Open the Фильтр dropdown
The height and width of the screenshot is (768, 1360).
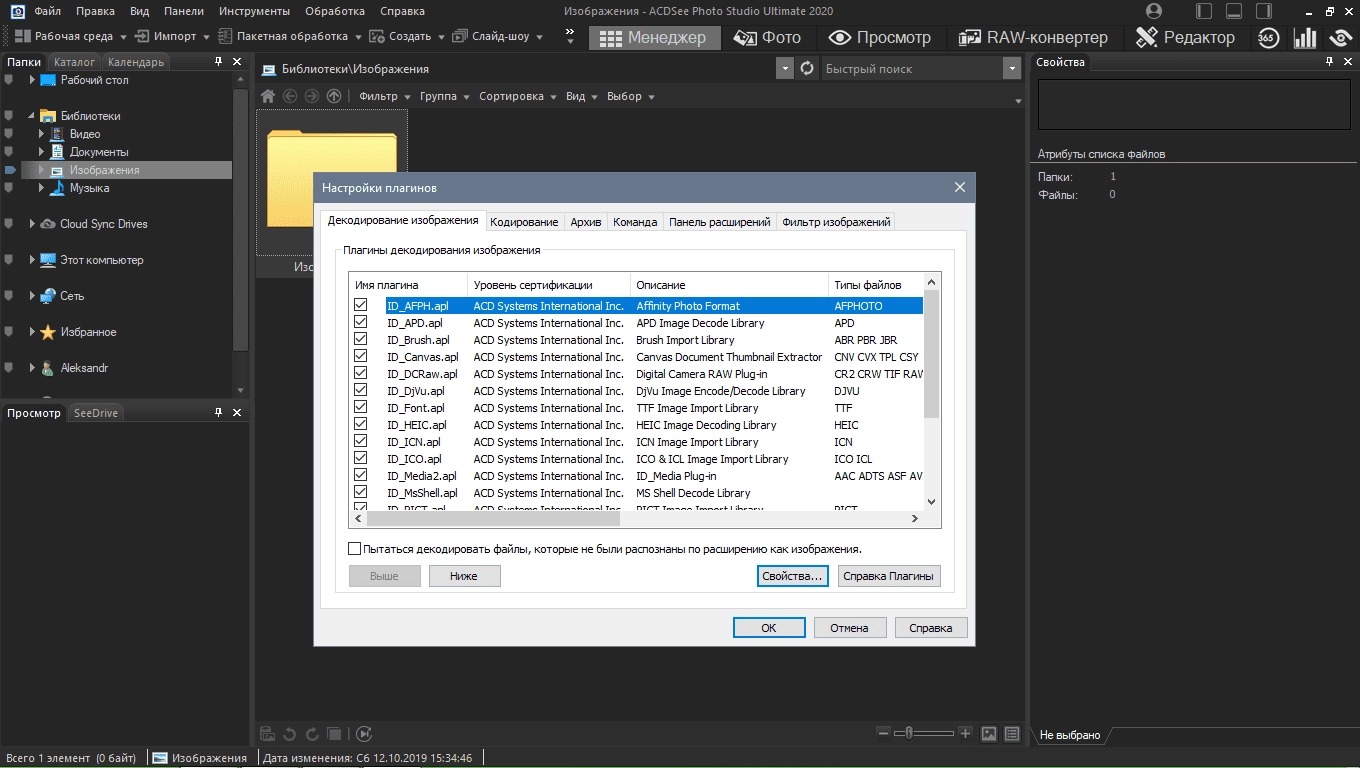click(385, 96)
